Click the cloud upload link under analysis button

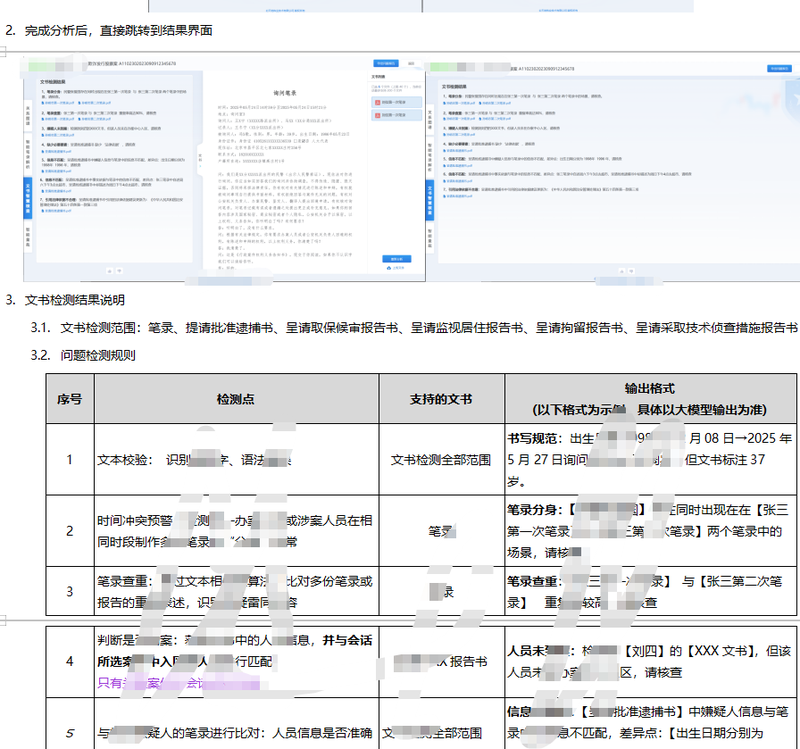coord(396,267)
